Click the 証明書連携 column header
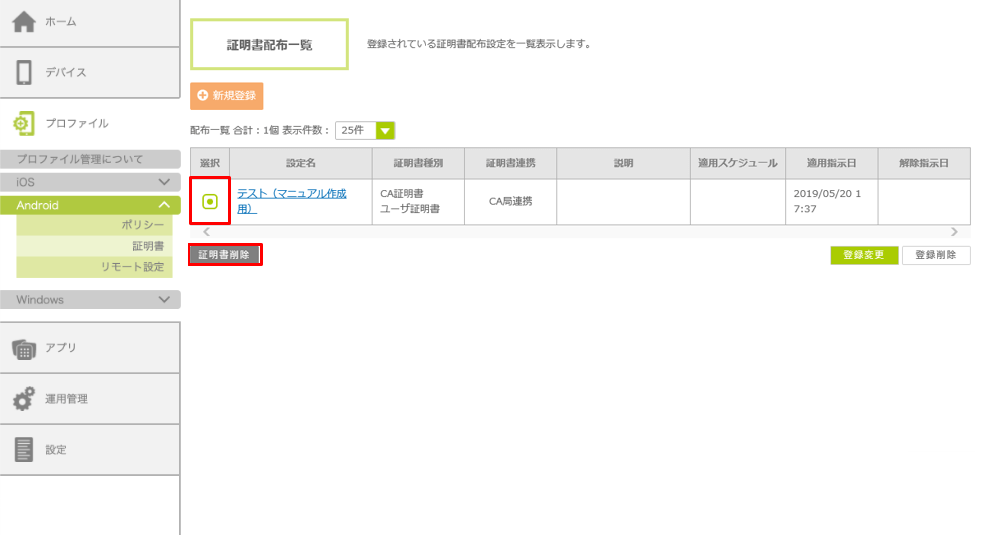The width and height of the screenshot is (997, 535). pyautogui.click(x=511, y=163)
